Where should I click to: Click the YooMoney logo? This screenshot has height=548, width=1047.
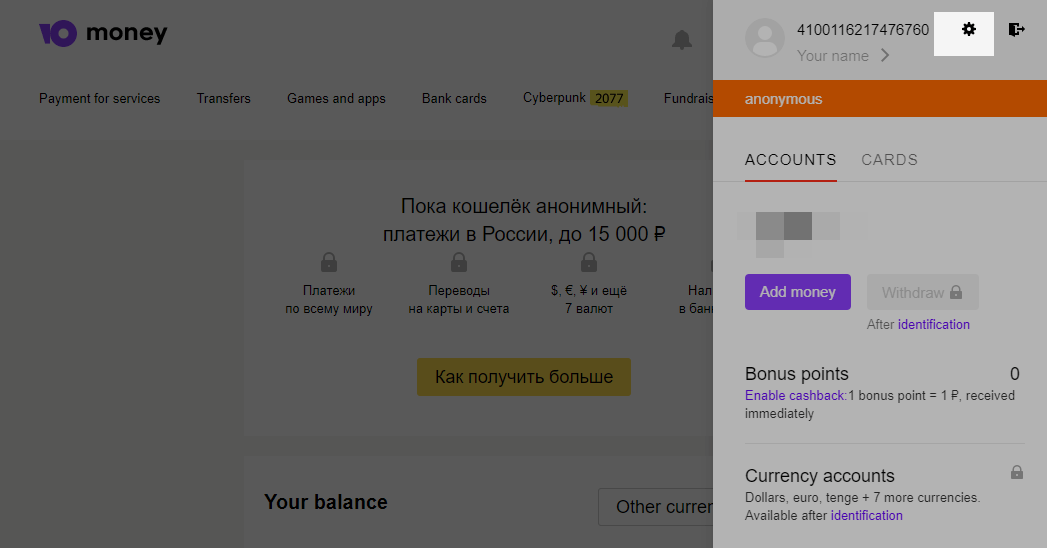tap(103, 35)
